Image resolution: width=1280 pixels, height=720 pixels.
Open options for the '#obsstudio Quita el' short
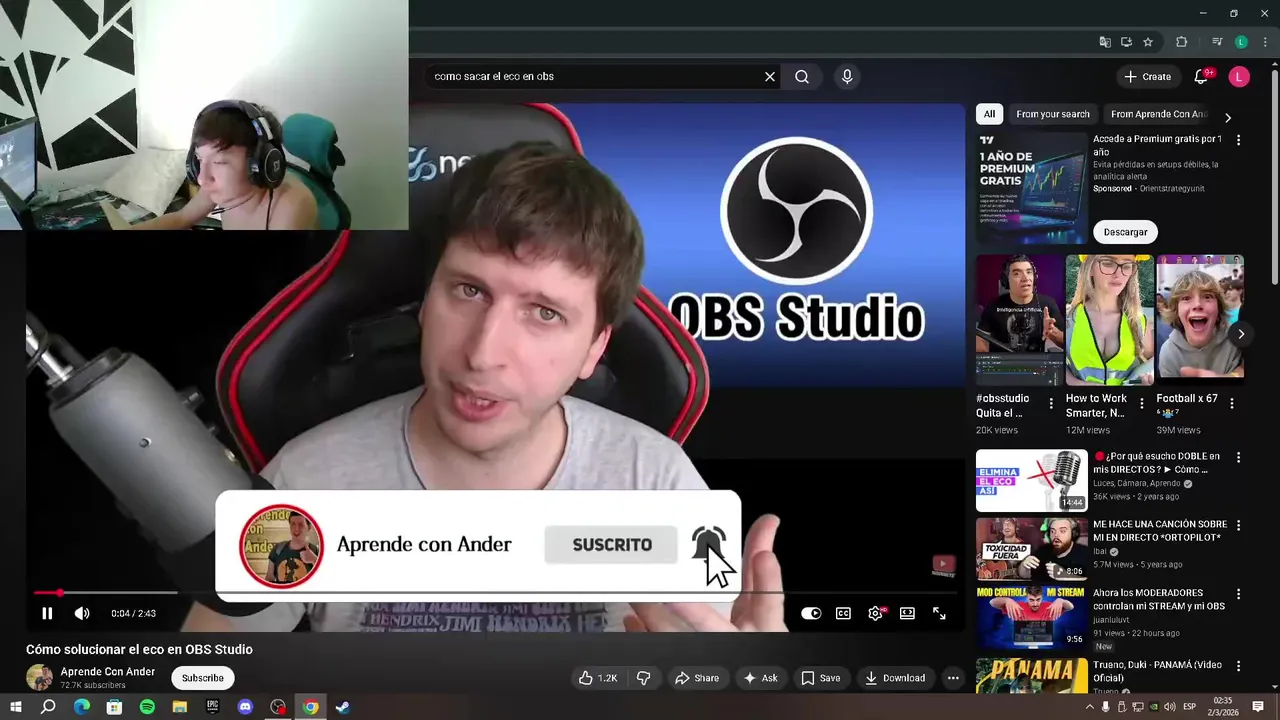tap(1051, 403)
